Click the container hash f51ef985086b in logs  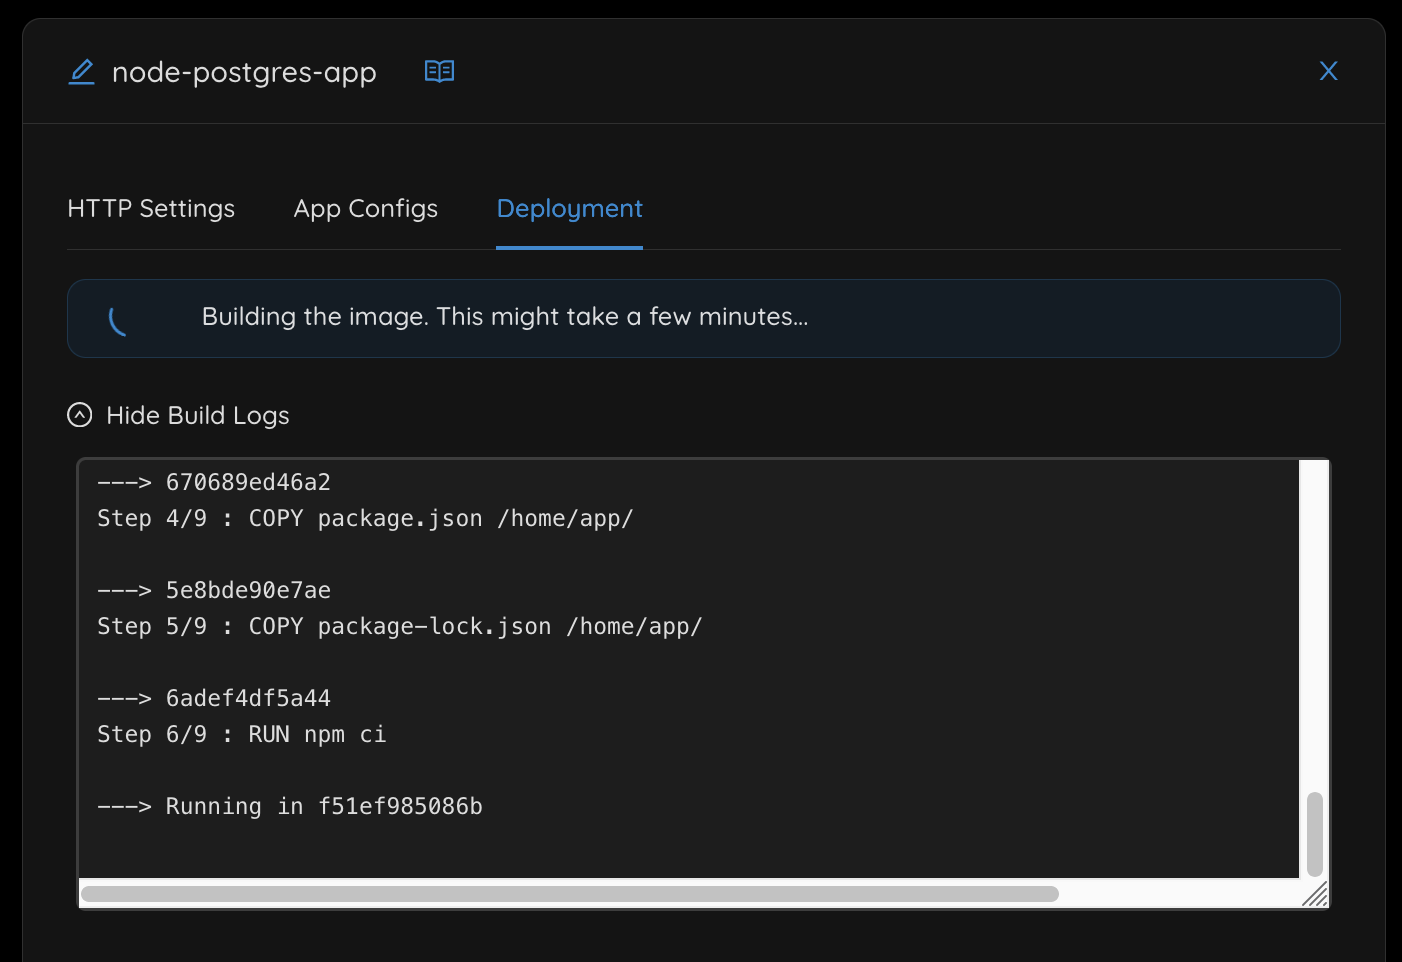[401, 805]
